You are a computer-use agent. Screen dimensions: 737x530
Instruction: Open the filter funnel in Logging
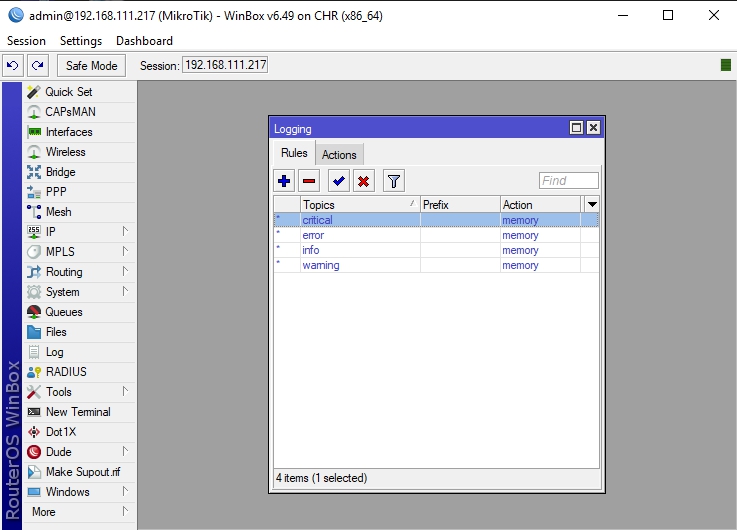pos(394,181)
